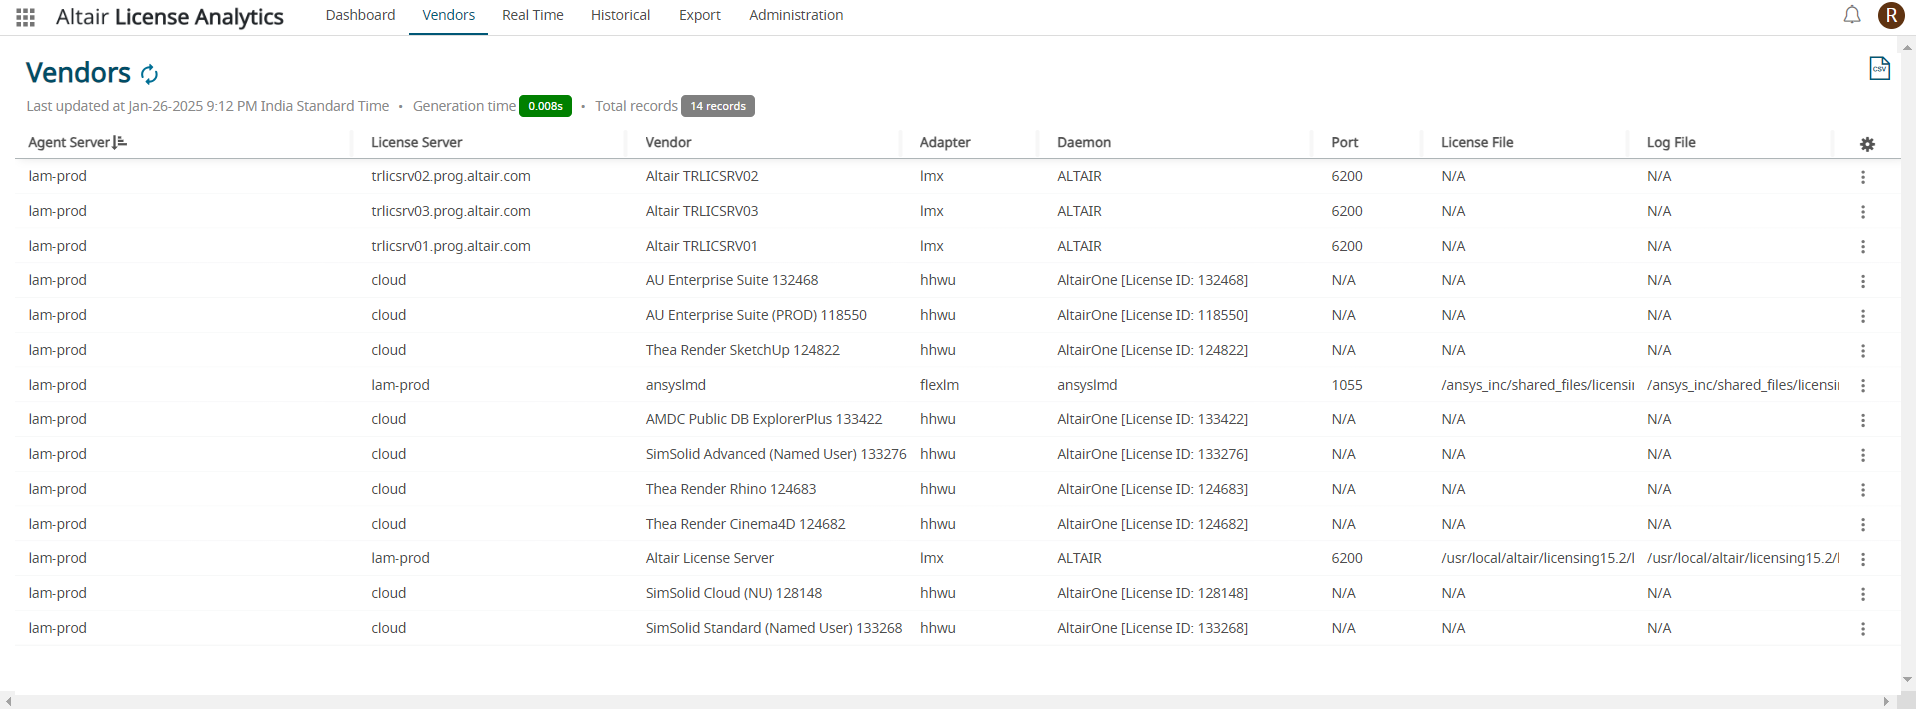Open the notifications bell
Image resolution: width=1916 pixels, height=709 pixels.
[x=1852, y=15]
